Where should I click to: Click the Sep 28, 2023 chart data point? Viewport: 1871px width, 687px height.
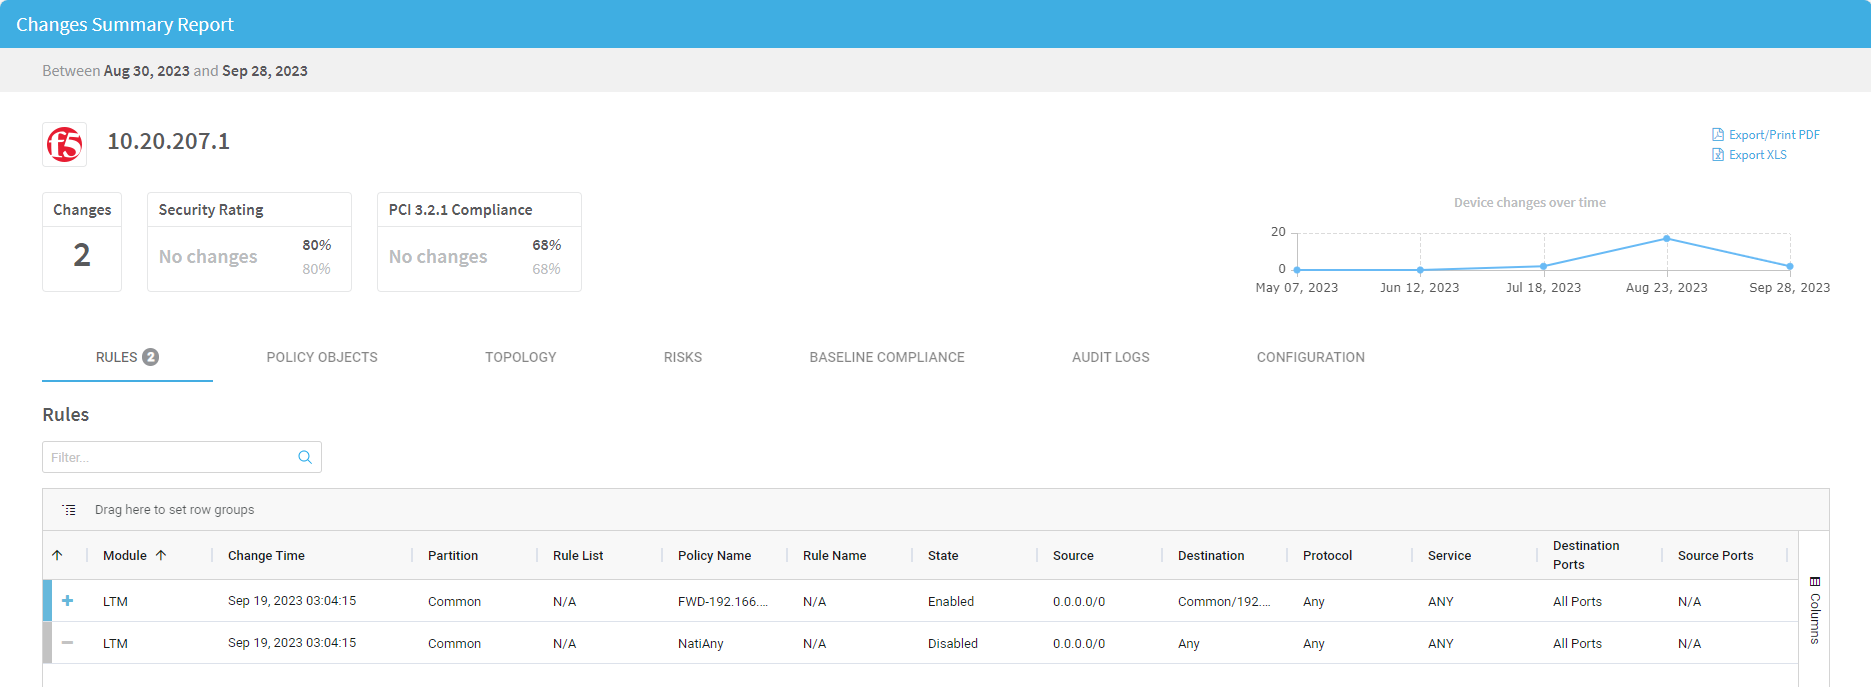point(1789,266)
